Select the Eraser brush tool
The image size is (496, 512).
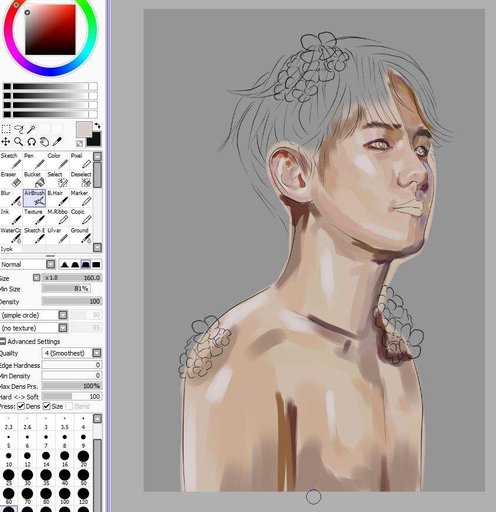click(x=11, y=179)
